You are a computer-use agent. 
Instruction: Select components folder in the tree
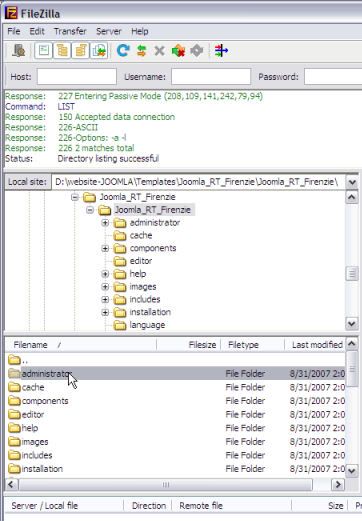tap(153, 248)
